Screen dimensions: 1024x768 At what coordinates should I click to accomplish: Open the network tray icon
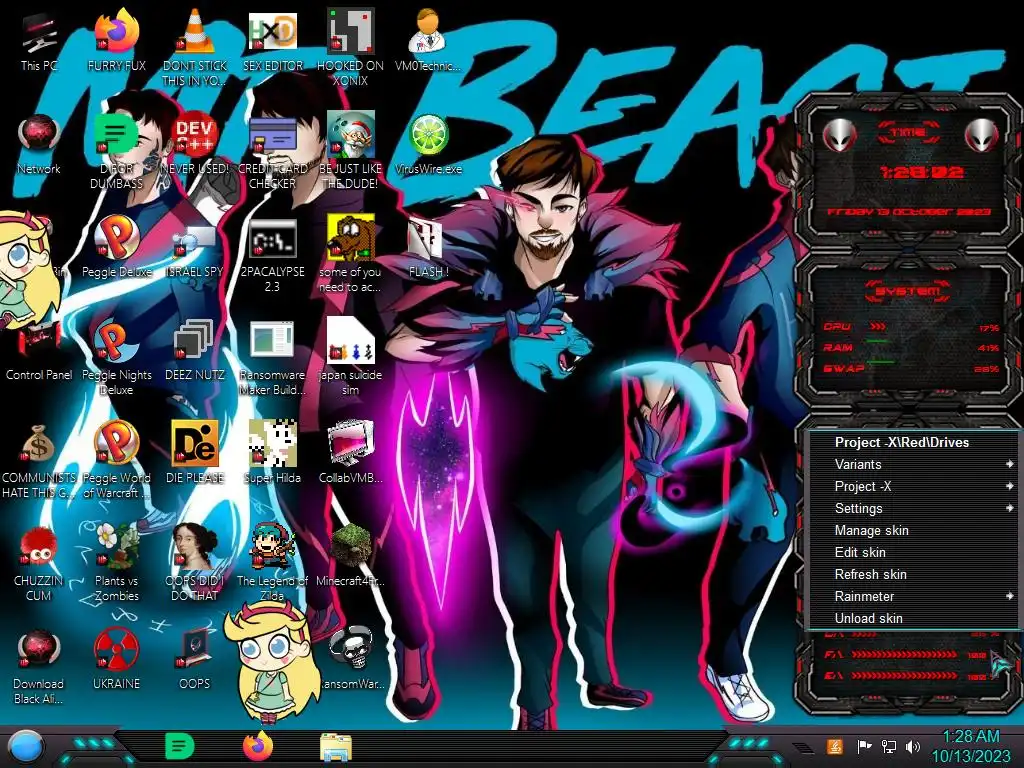point(889,746)
